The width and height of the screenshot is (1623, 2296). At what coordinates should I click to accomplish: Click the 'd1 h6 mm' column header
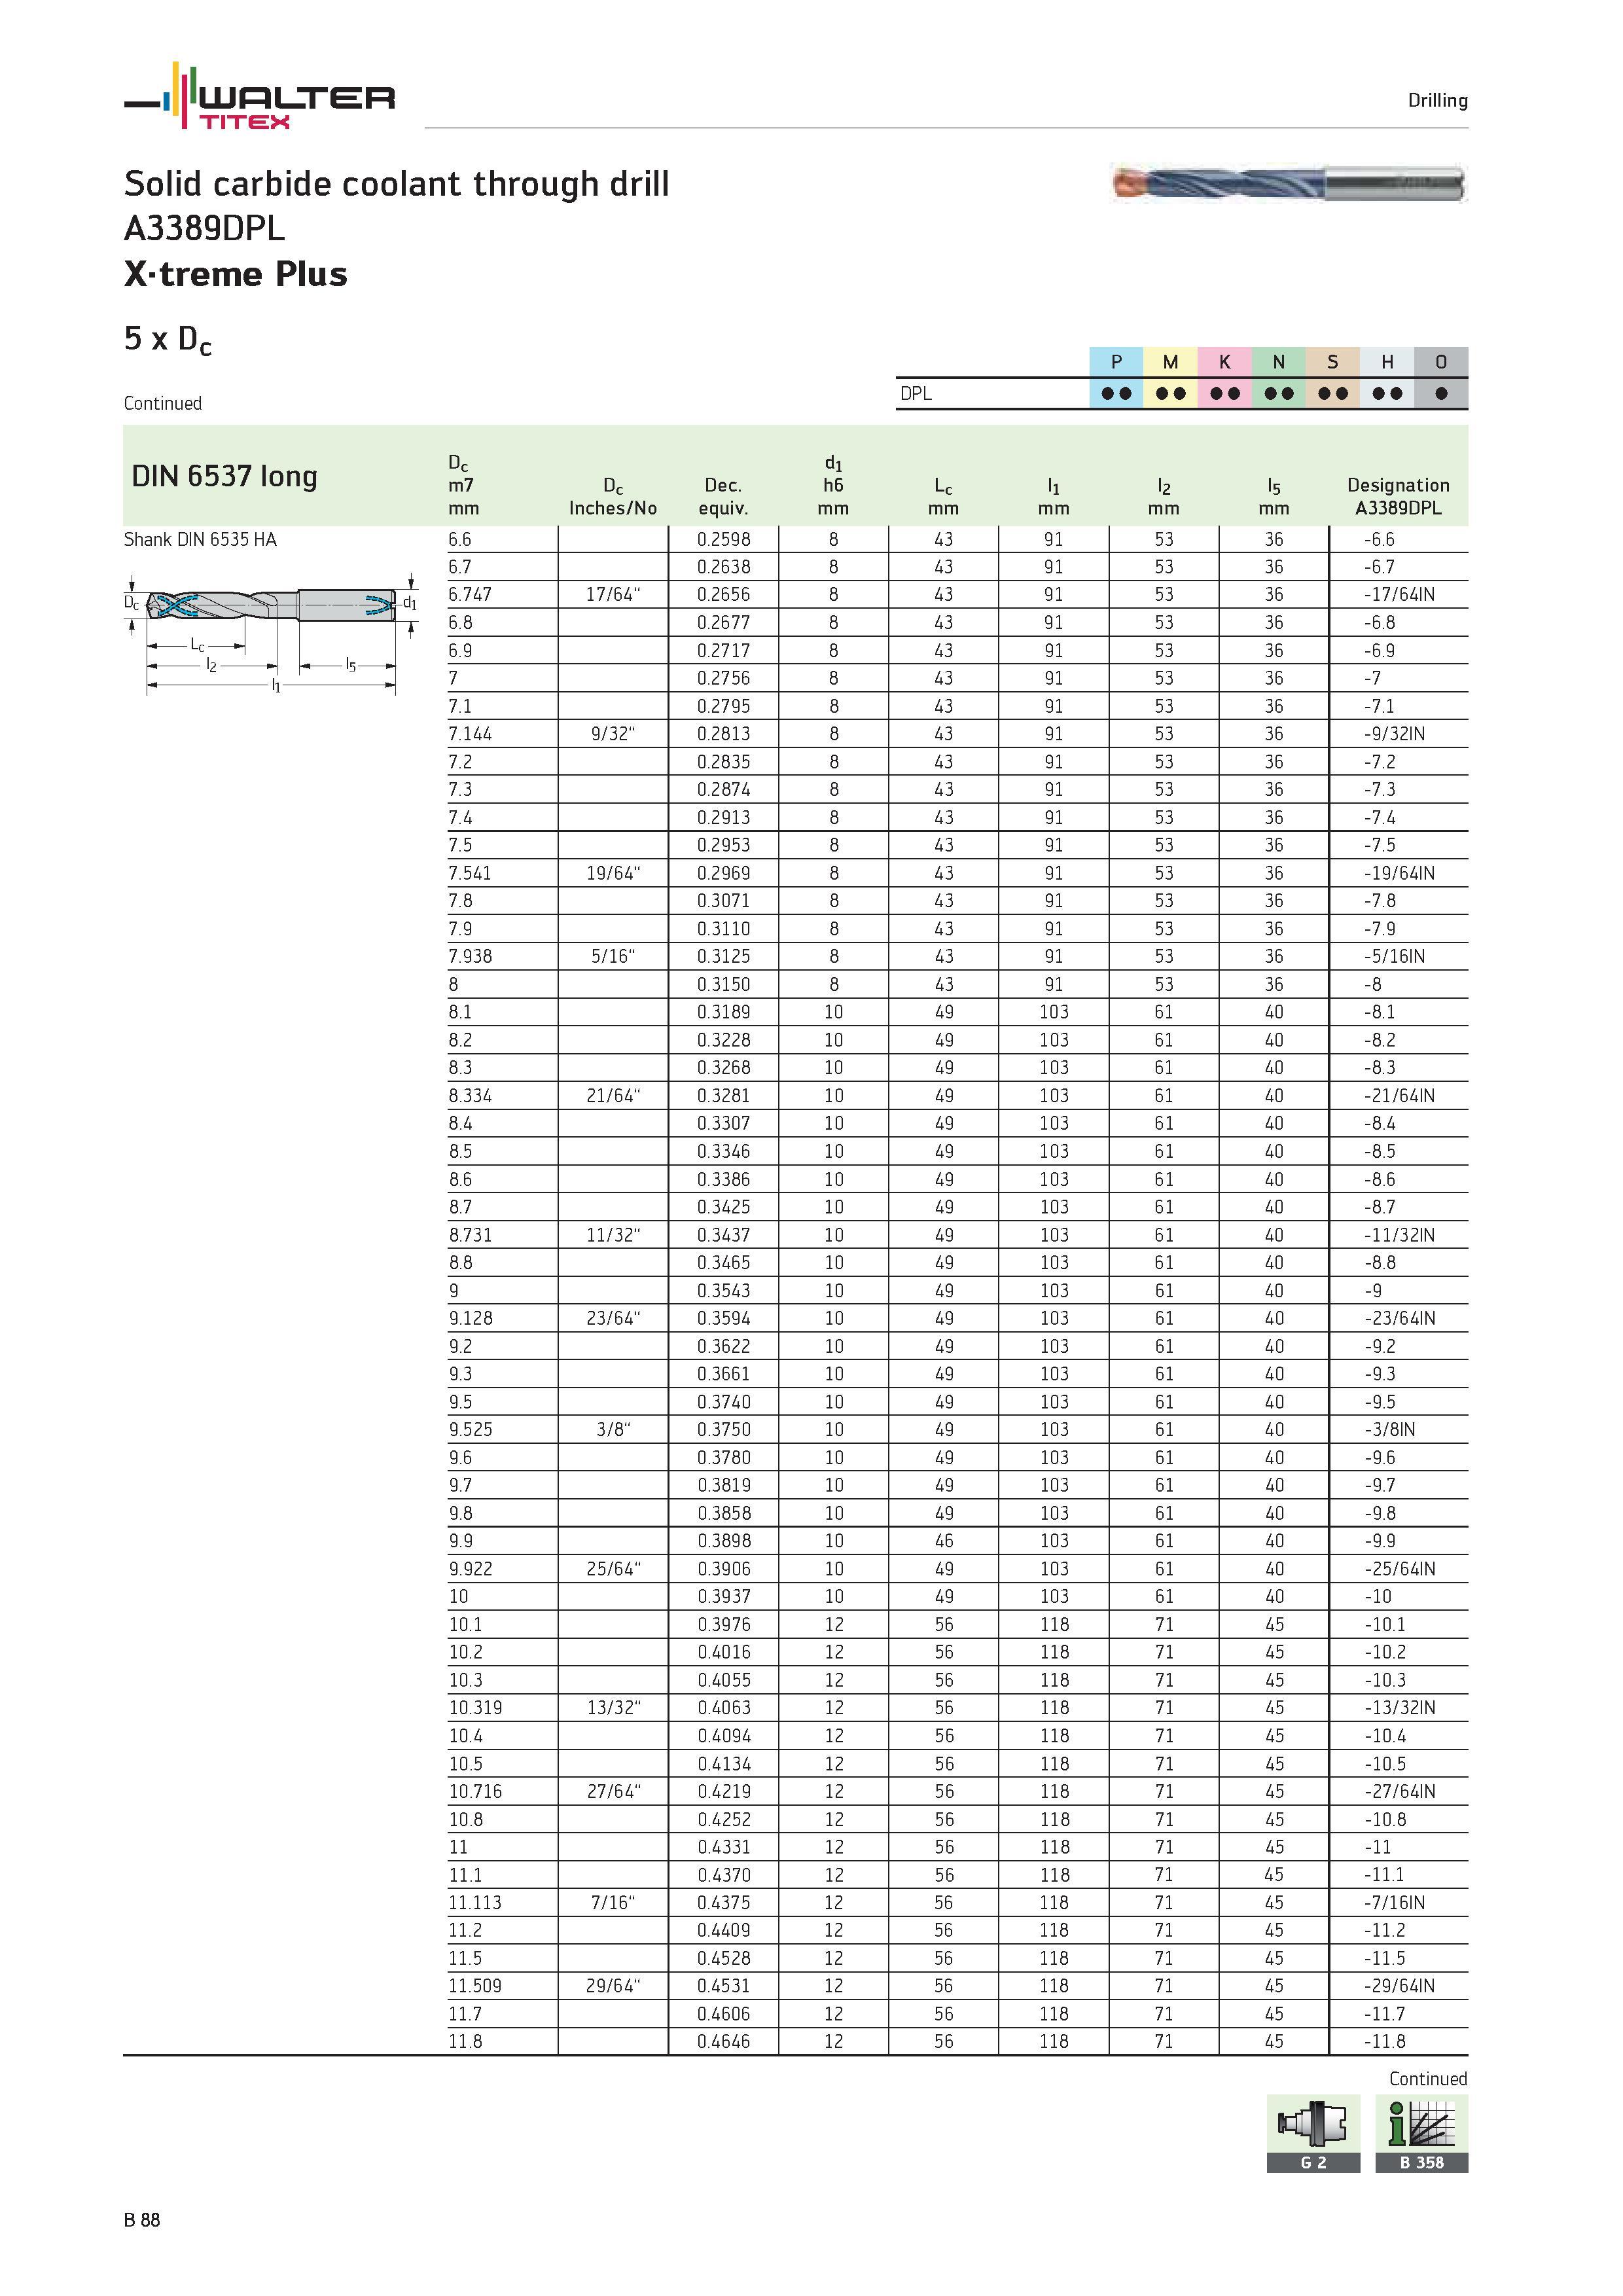point(833,486)
